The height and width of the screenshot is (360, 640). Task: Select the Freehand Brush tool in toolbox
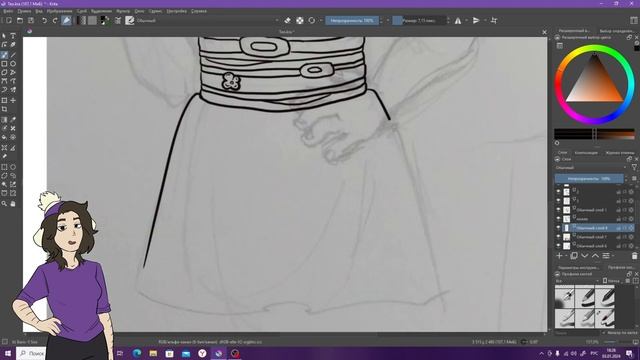[4, 55]
